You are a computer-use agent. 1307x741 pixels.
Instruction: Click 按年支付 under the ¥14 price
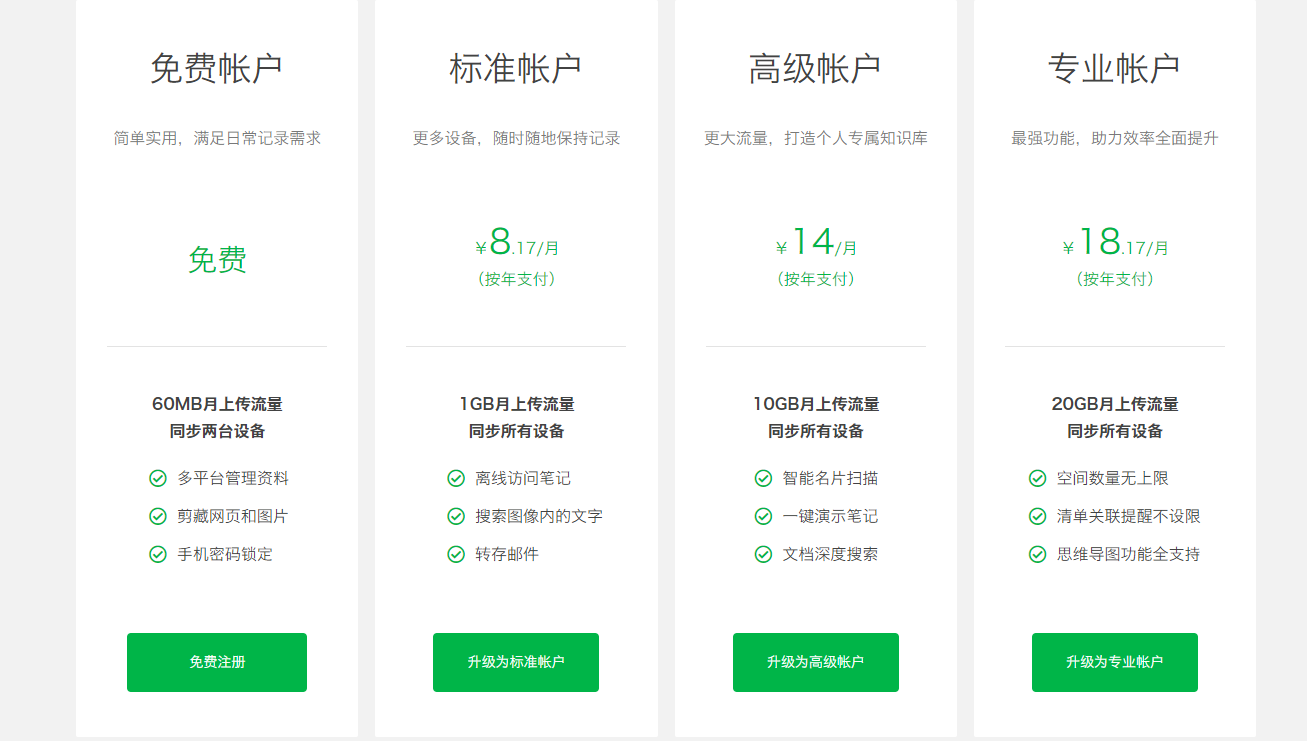(x=816, y=279)
